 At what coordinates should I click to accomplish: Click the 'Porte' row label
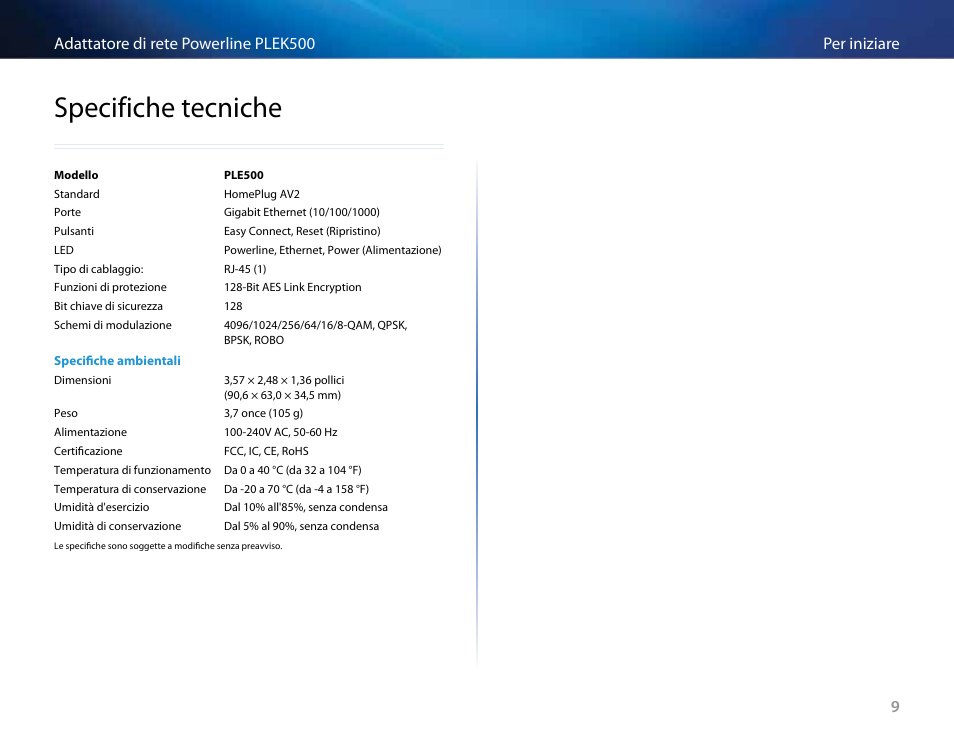coord(68,212)
